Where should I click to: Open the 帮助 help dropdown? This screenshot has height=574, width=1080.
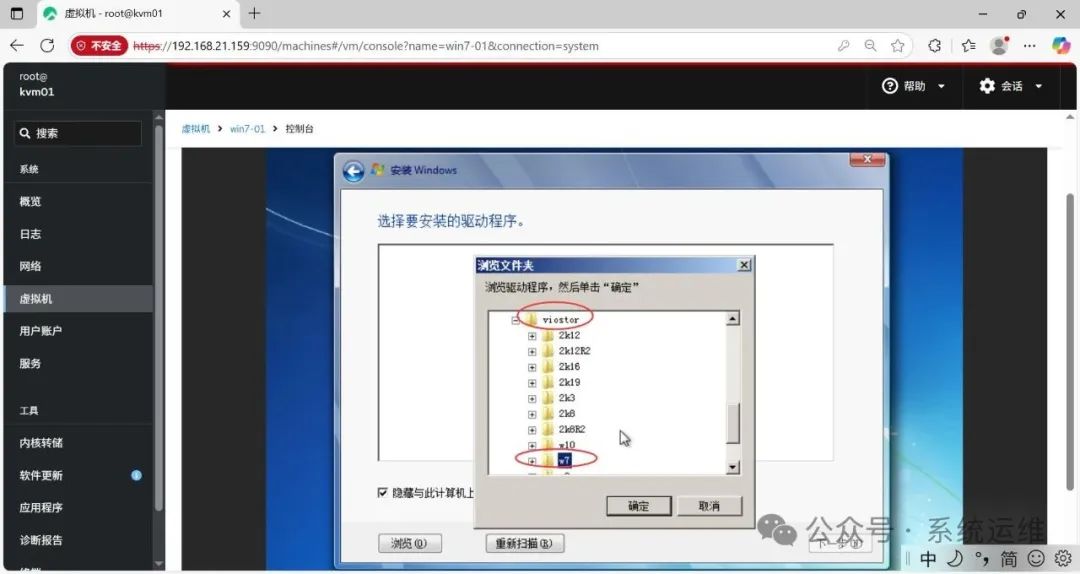point(913,86)
